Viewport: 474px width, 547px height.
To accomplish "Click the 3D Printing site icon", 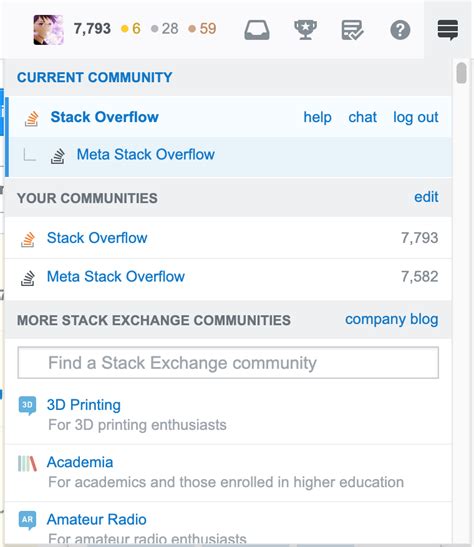I will point(27,405).
